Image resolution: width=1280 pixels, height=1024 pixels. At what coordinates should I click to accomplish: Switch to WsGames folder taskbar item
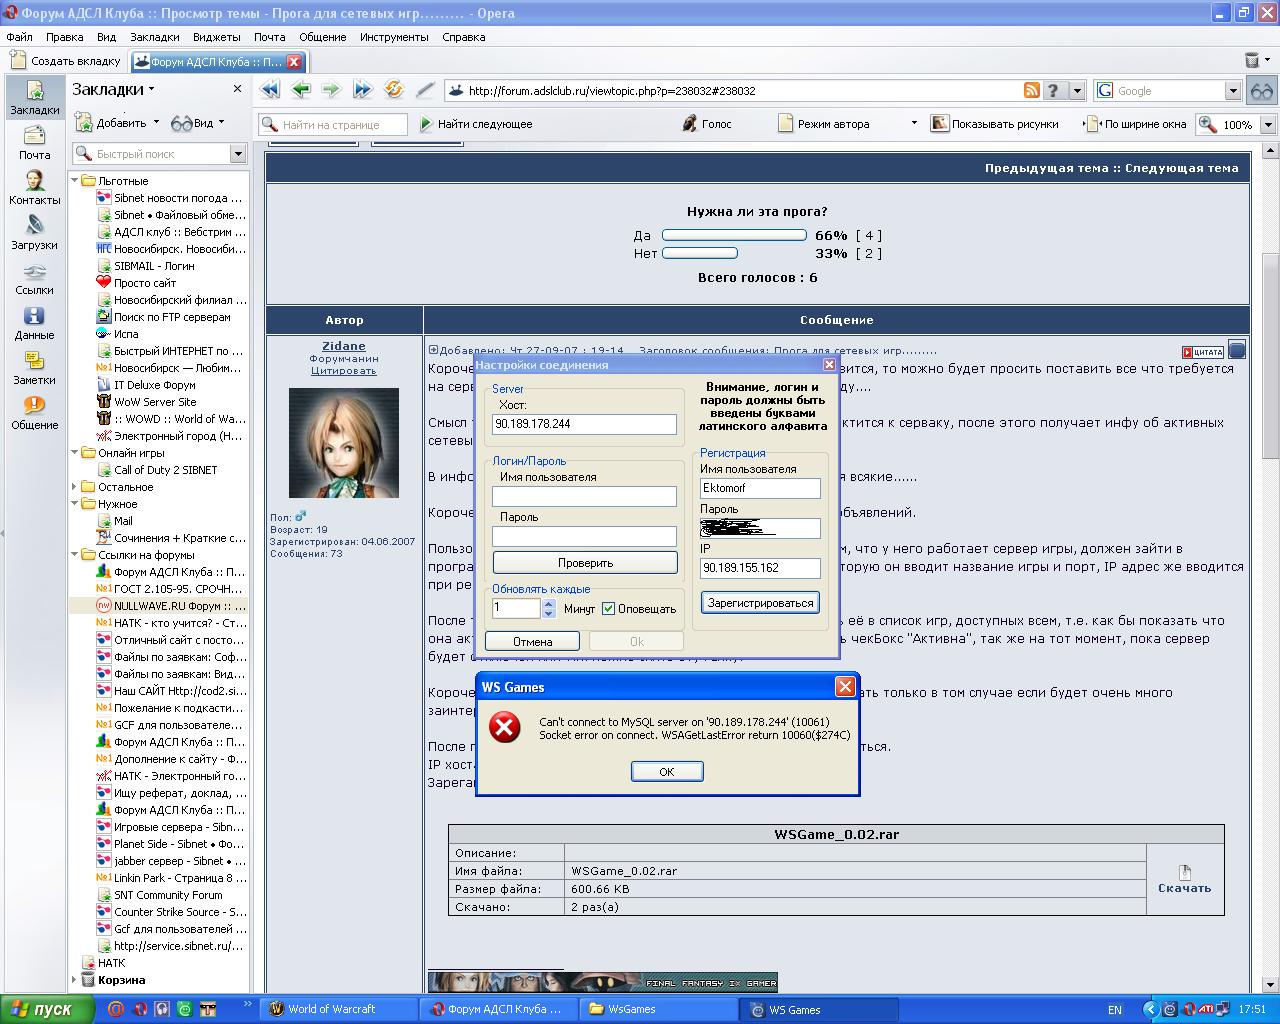point(657,1009)
